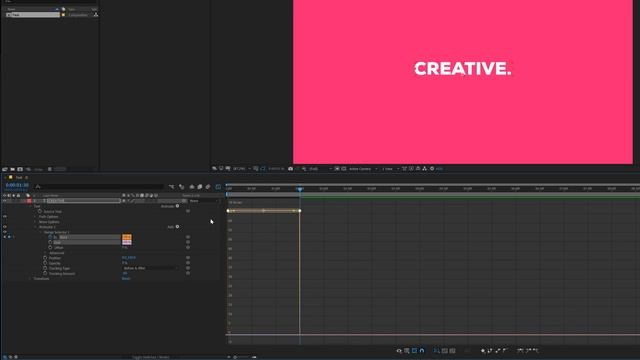Fit all graphs to view

pos(452,351)
